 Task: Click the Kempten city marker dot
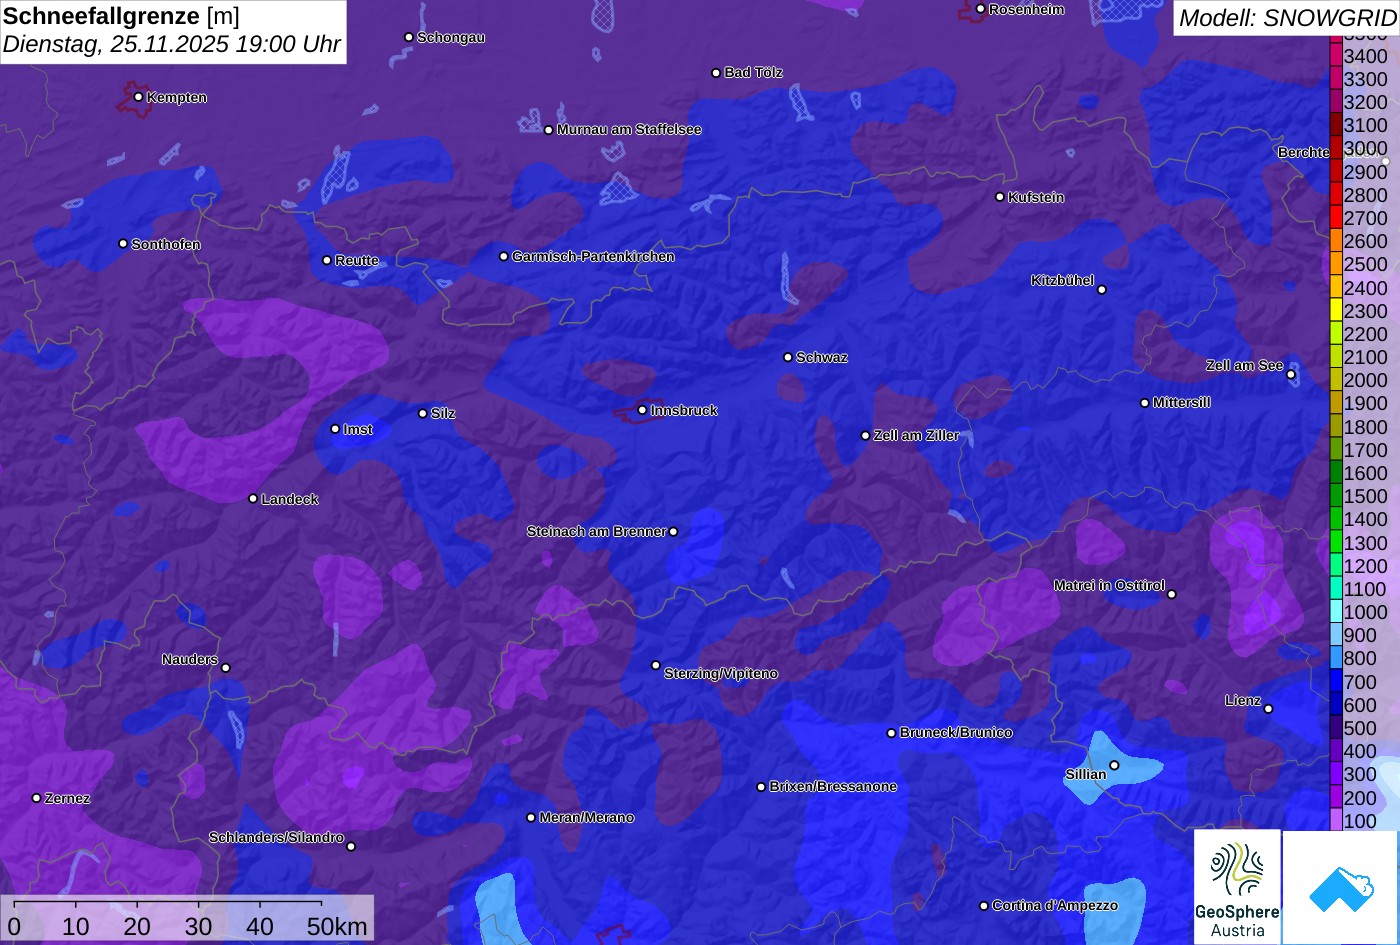[x=138, y=97]
